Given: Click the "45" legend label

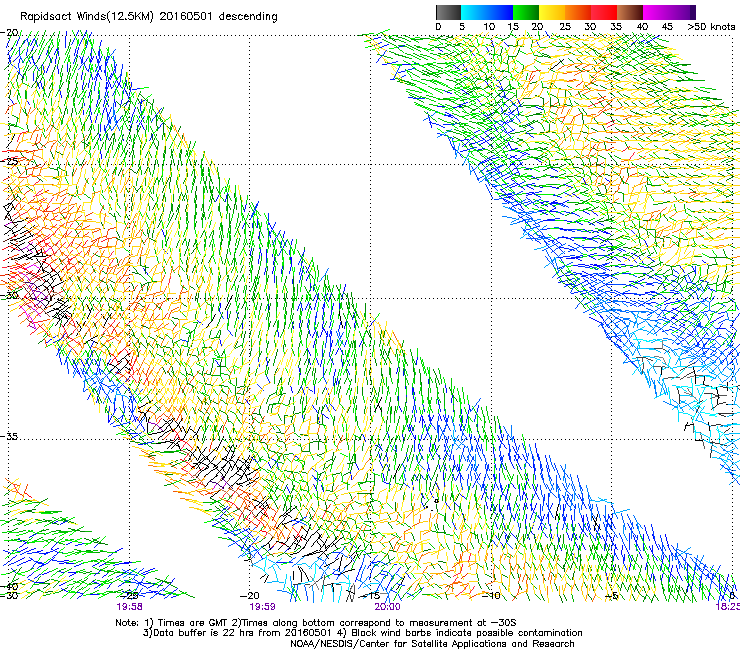Looking at the screenshot, I should (x=667, y=27).
